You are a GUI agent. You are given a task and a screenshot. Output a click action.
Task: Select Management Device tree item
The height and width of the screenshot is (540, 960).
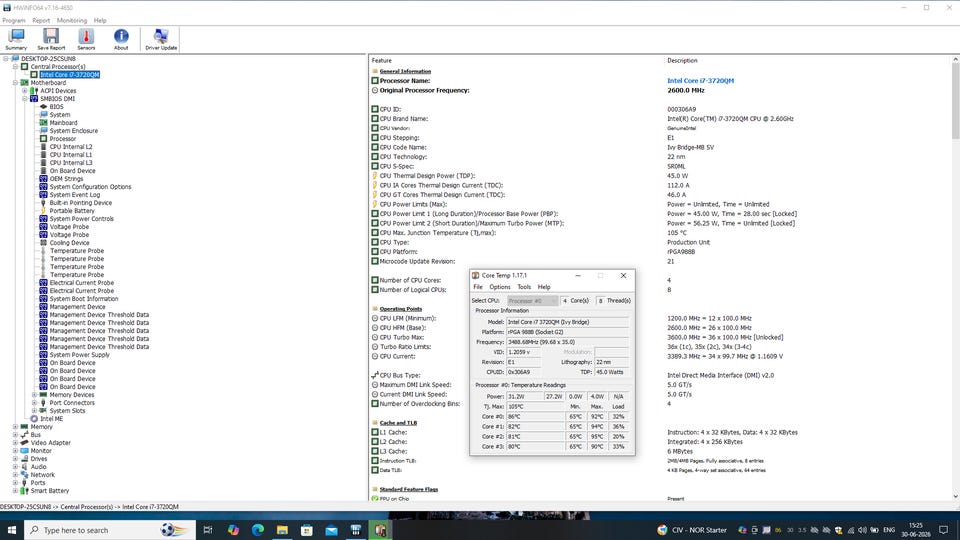coord(77,307)
